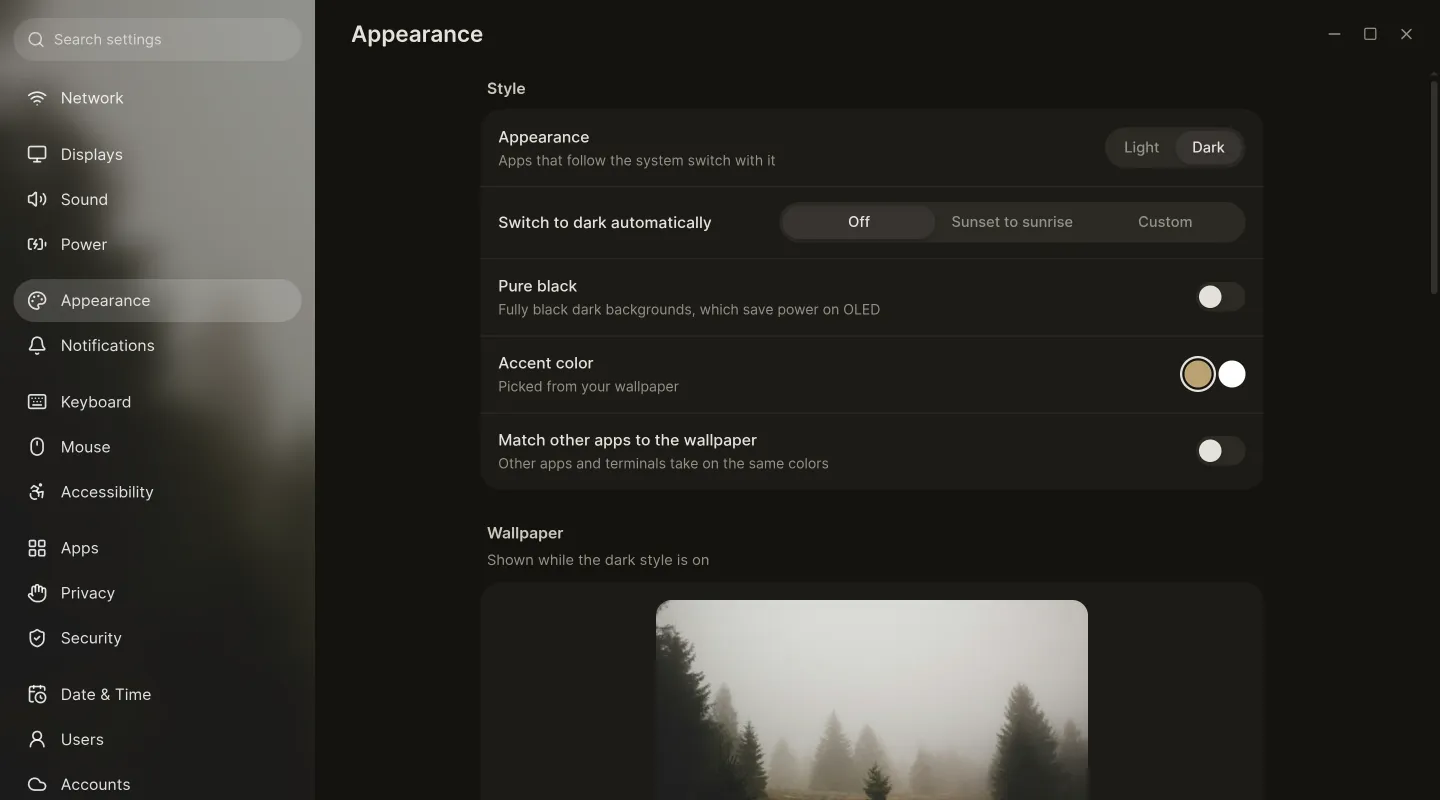Click the Appearance palette icon
This screenshot has height=800, width=1440.
(37, 301)
